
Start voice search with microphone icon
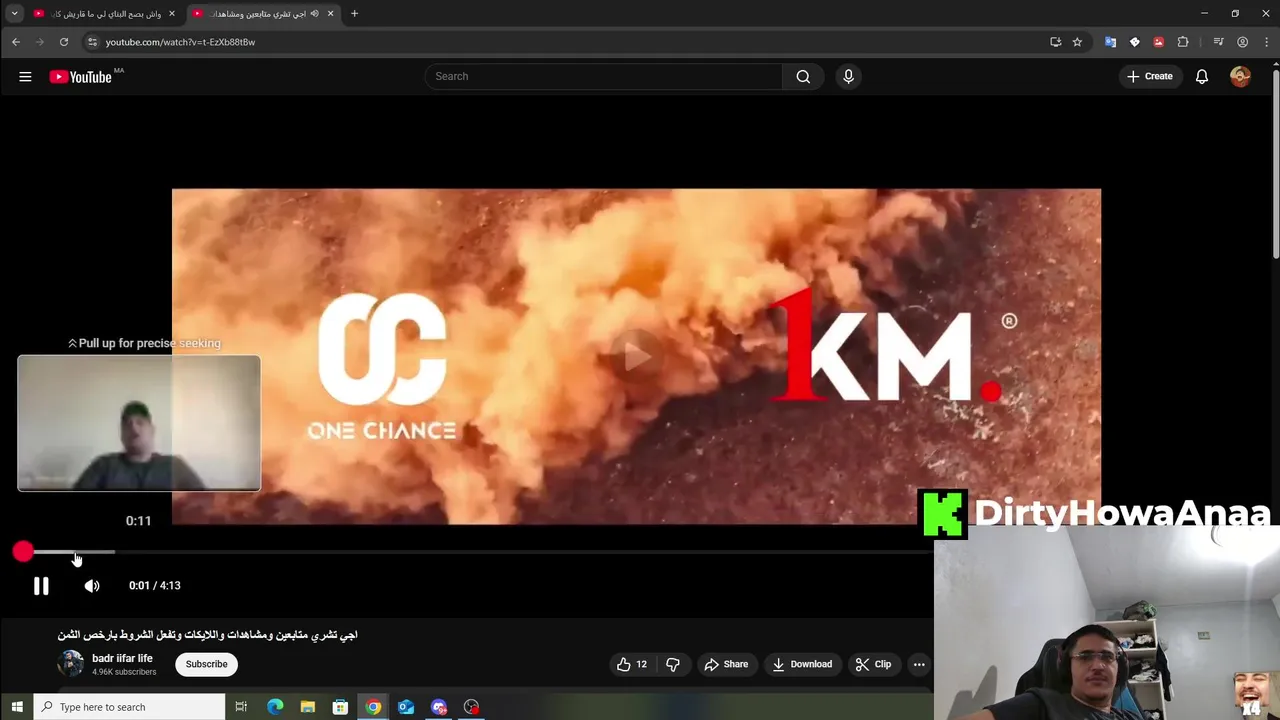coord(848,76)
